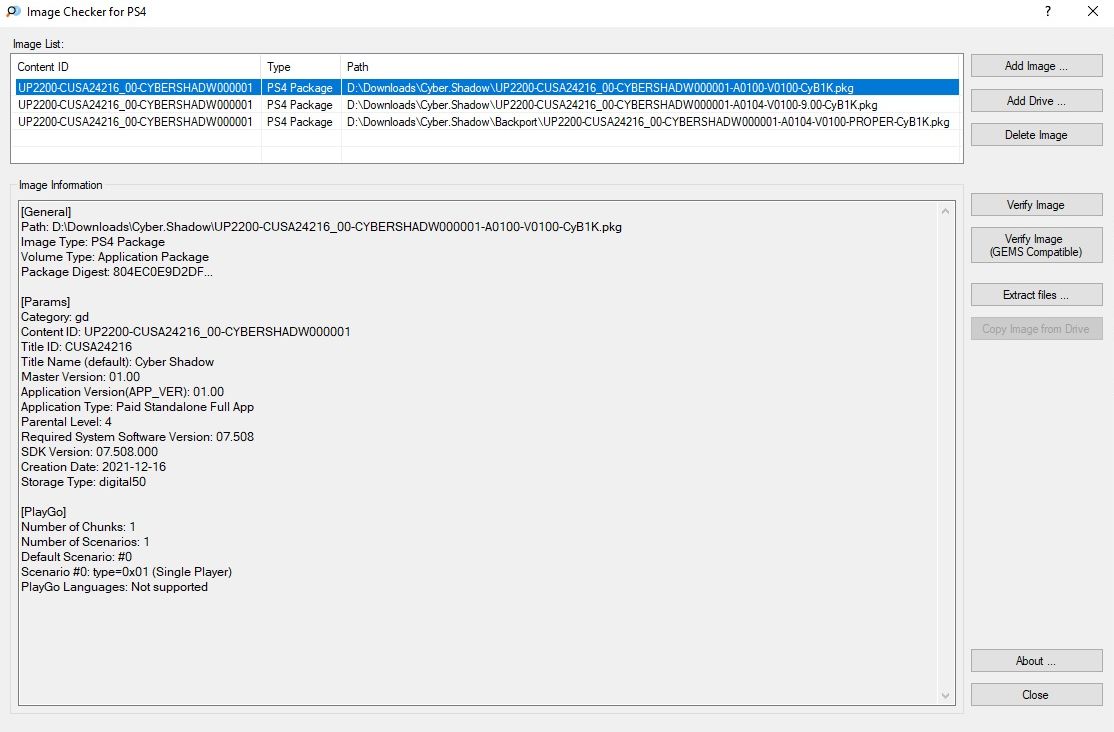Click the Volume Type: Application Package line

pos(114,257)
